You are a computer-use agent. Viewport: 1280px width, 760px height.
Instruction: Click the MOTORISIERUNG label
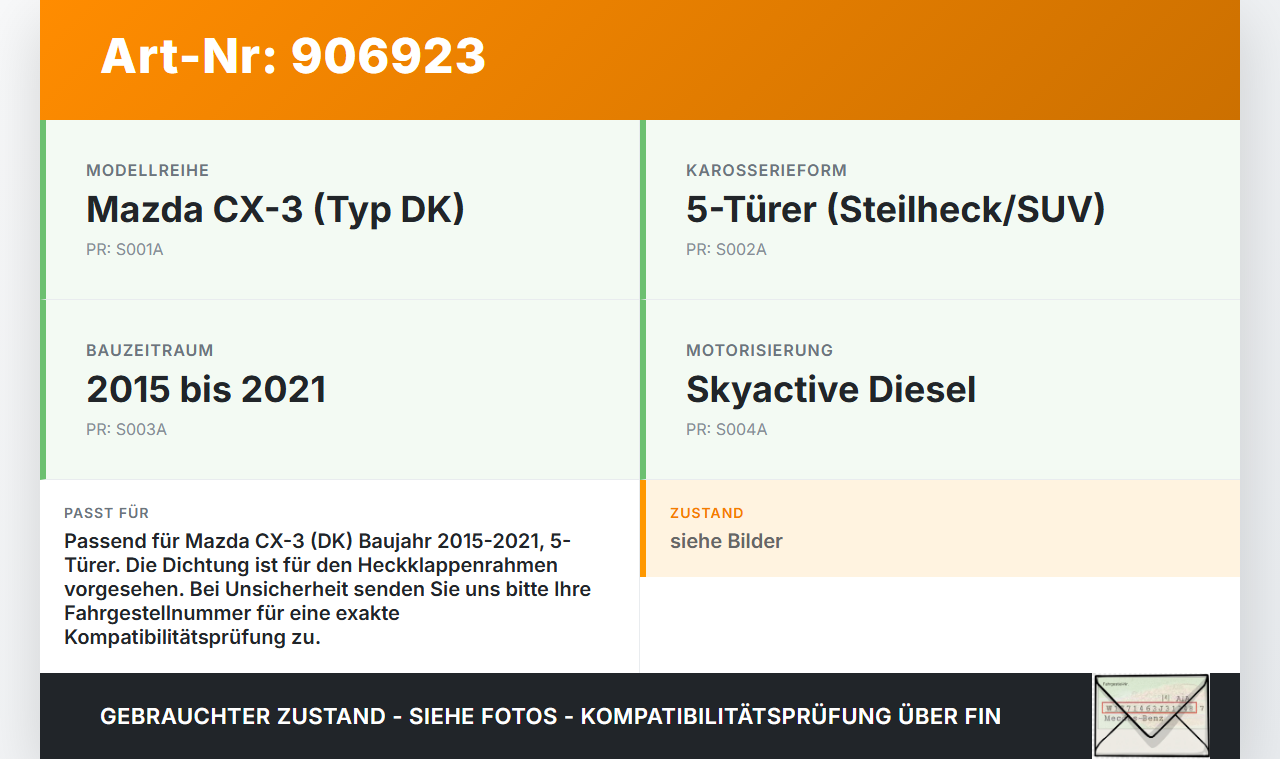pyautogui.click(x=760, y=351)
